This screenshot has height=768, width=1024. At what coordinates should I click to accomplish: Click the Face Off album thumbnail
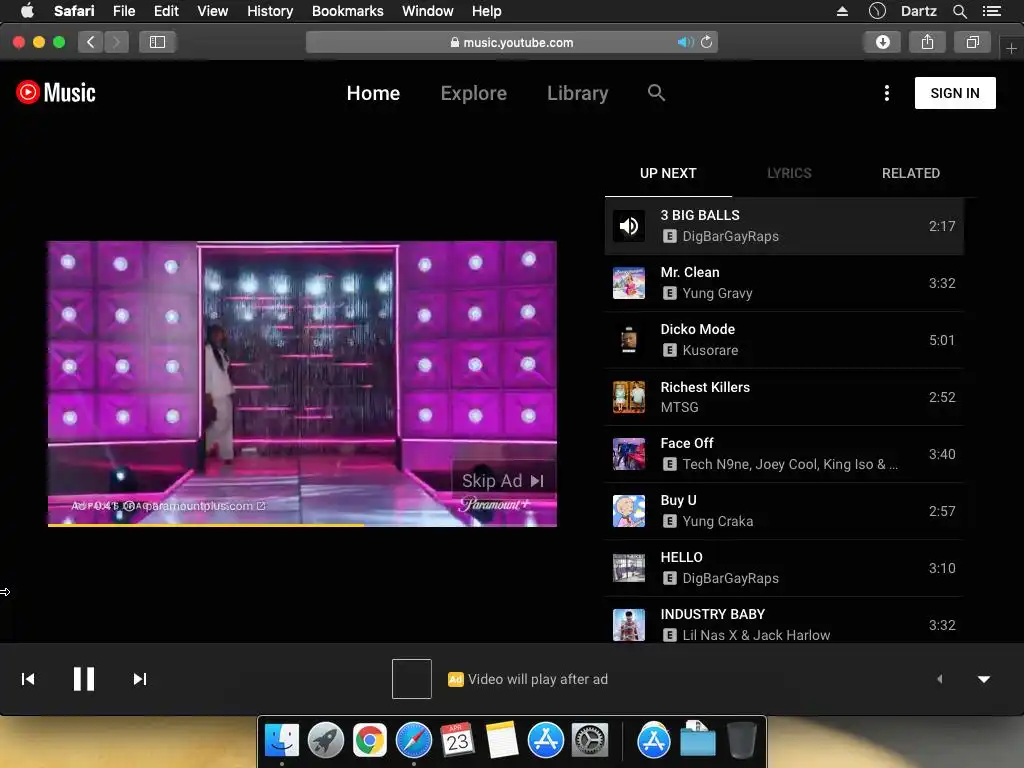pyautogui.click(x=629, y=454)
